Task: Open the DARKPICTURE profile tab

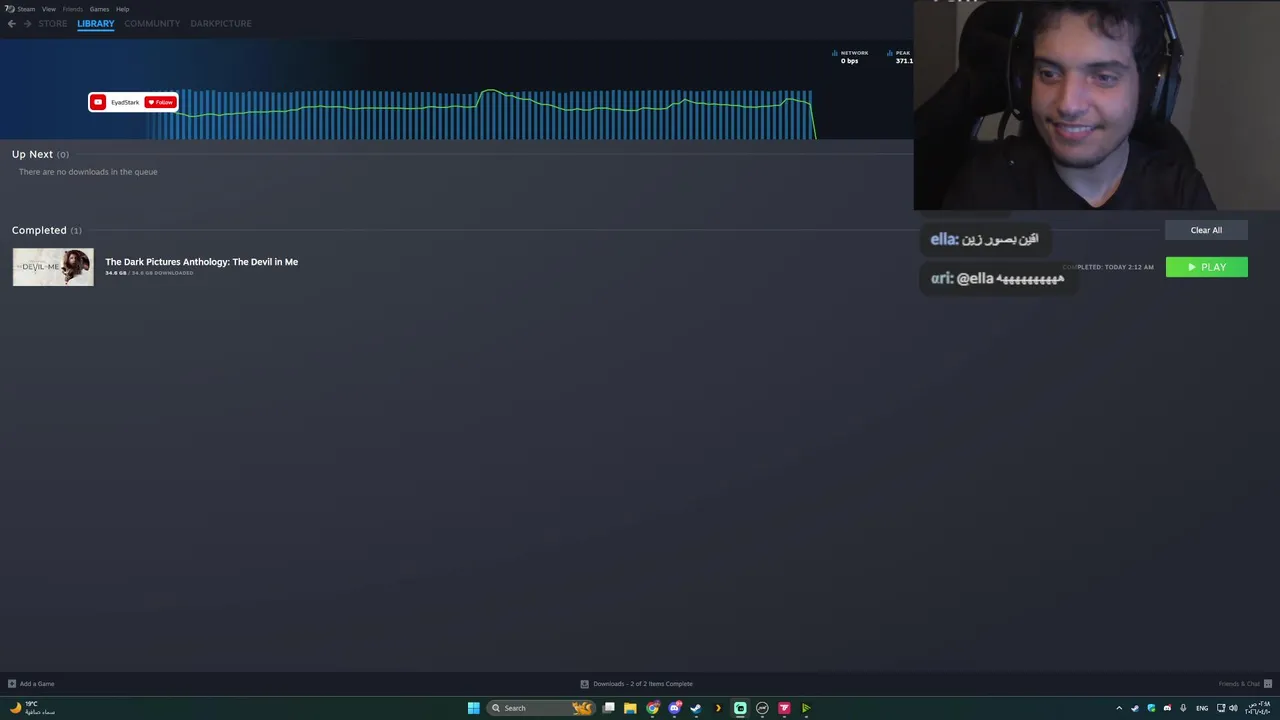Action: point(221,23)
